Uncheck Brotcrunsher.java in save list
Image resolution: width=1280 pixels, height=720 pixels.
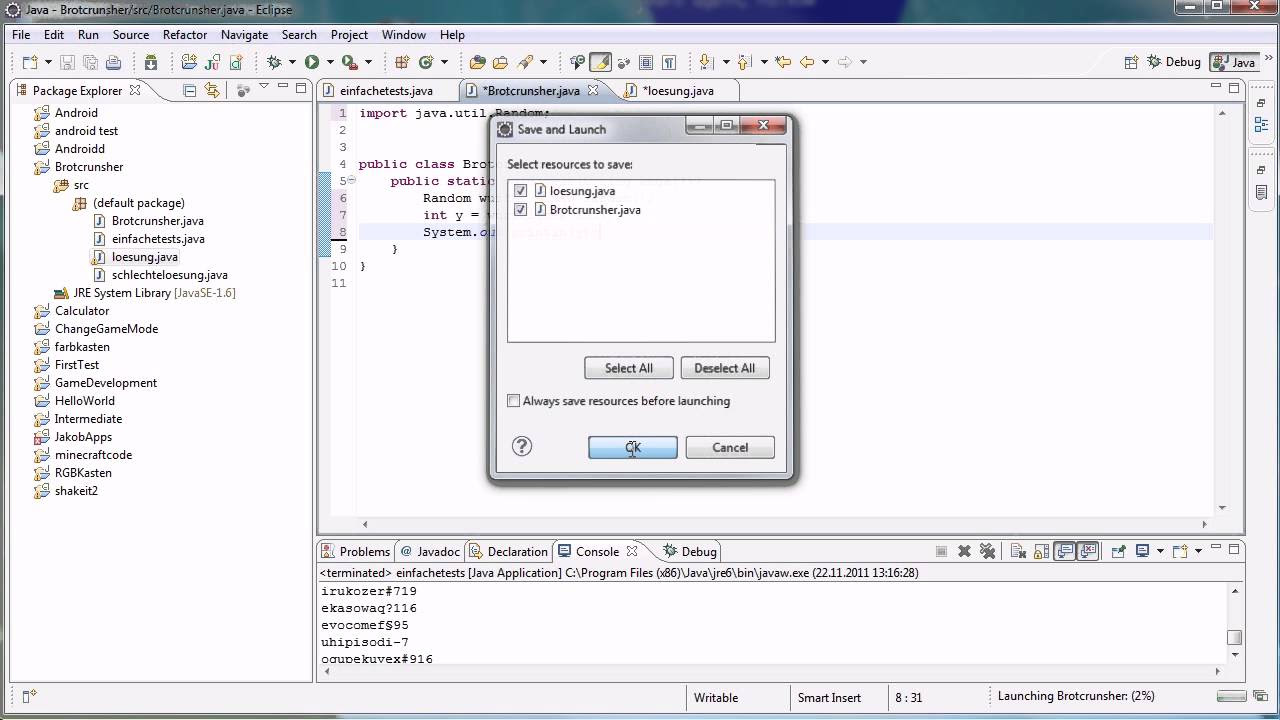520,210
